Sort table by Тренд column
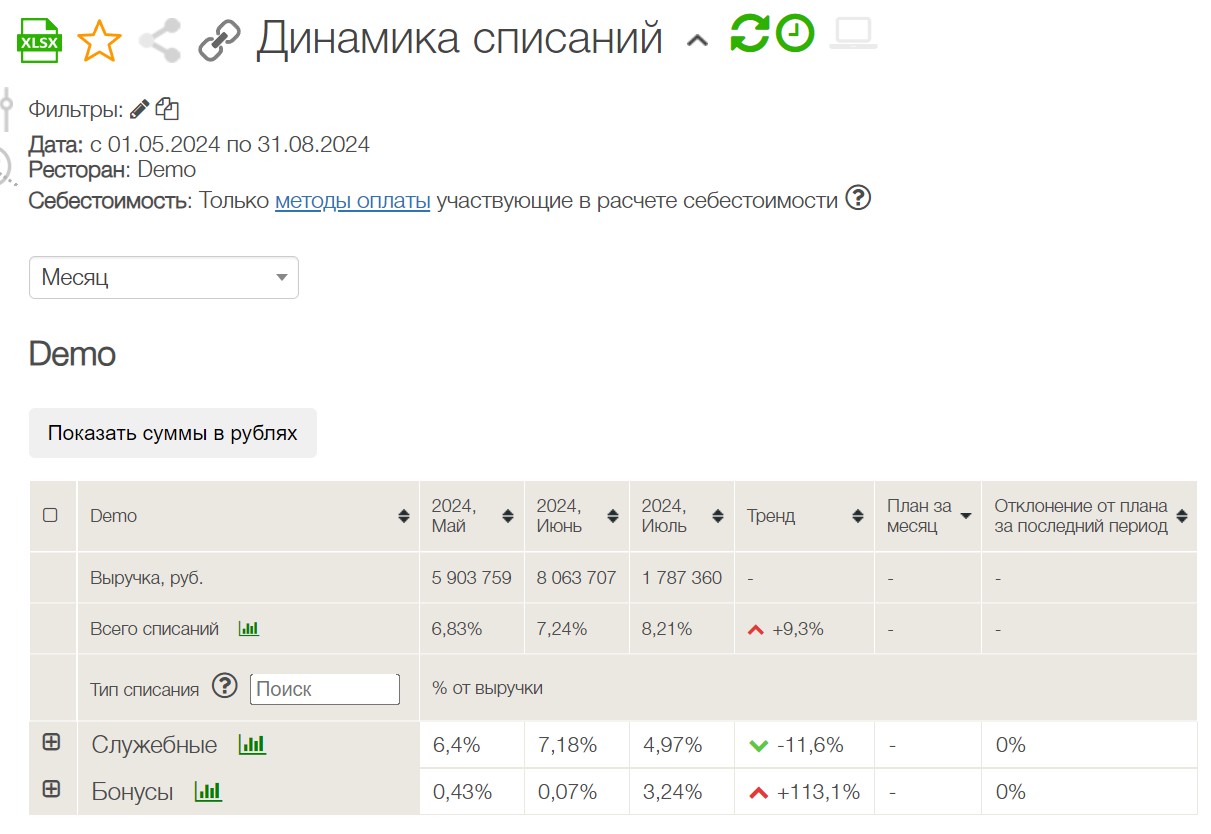This screenshot has width=1211, height=834. (857, 516)
